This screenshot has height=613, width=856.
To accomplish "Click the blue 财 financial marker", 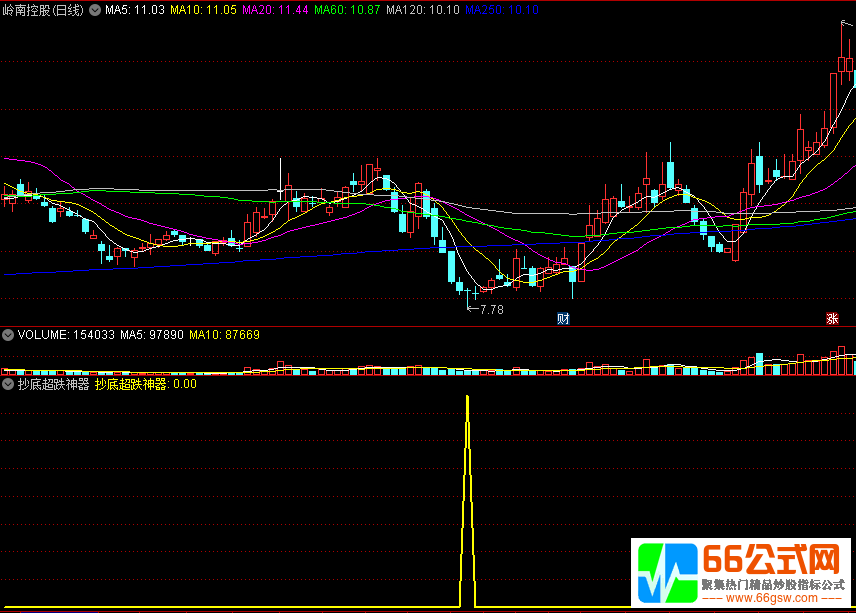I will 563,319.
